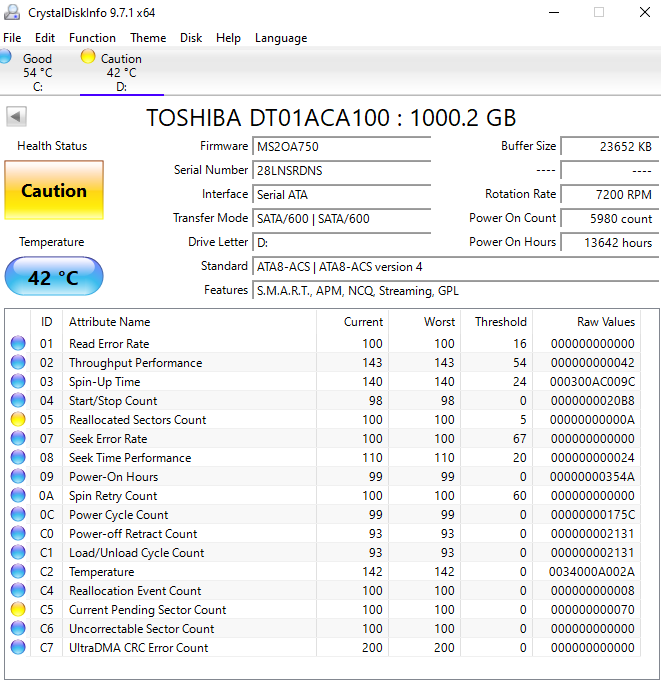Click the ID column header
661x684 pixels.
(x=47, y=321)
